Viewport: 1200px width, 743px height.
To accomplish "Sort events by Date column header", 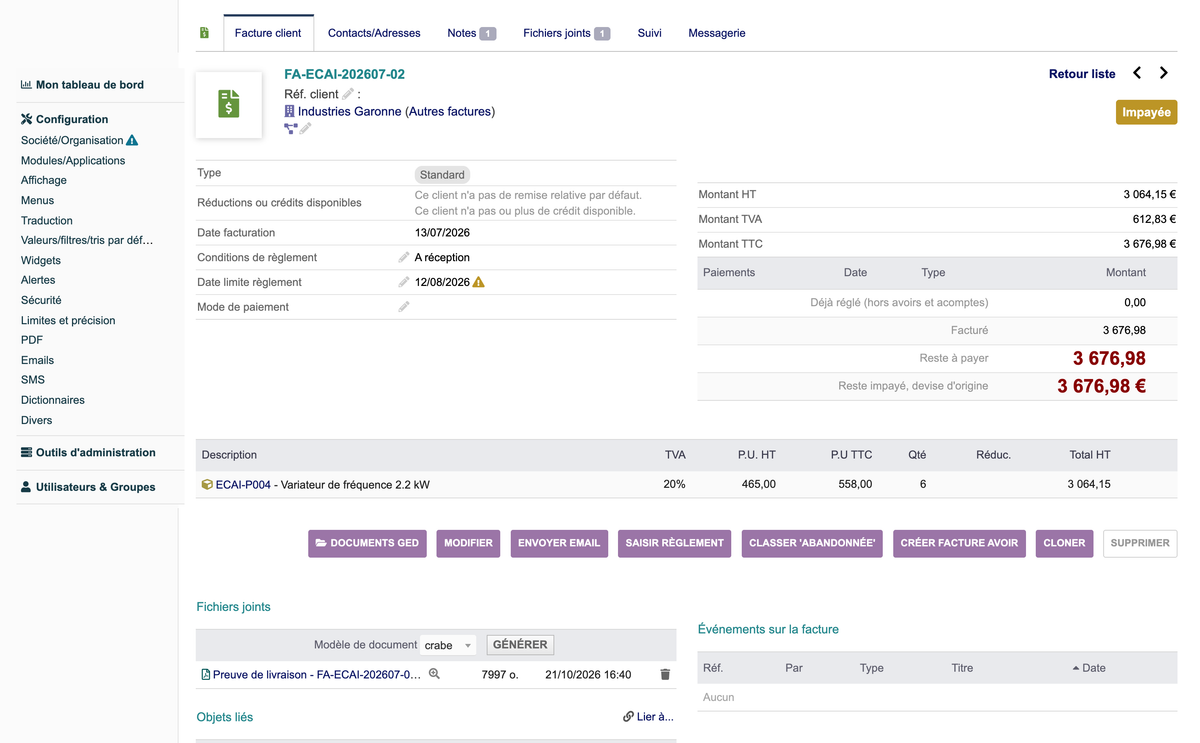I will click(x=1088, y=668).
